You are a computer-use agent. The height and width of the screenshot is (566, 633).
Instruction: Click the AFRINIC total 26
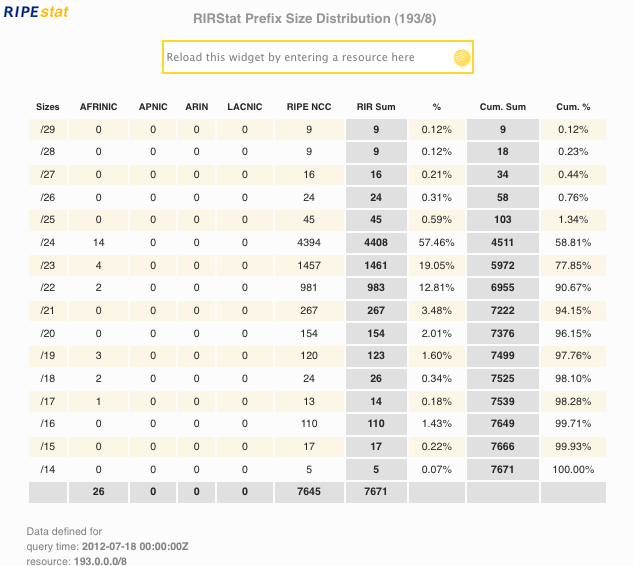point(98,491)
